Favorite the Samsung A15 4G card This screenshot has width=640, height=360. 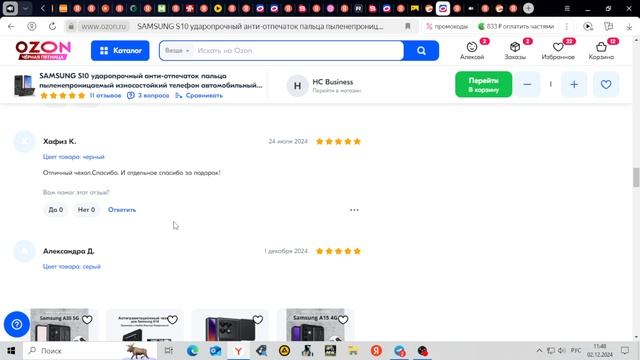(x=343, y=320)
